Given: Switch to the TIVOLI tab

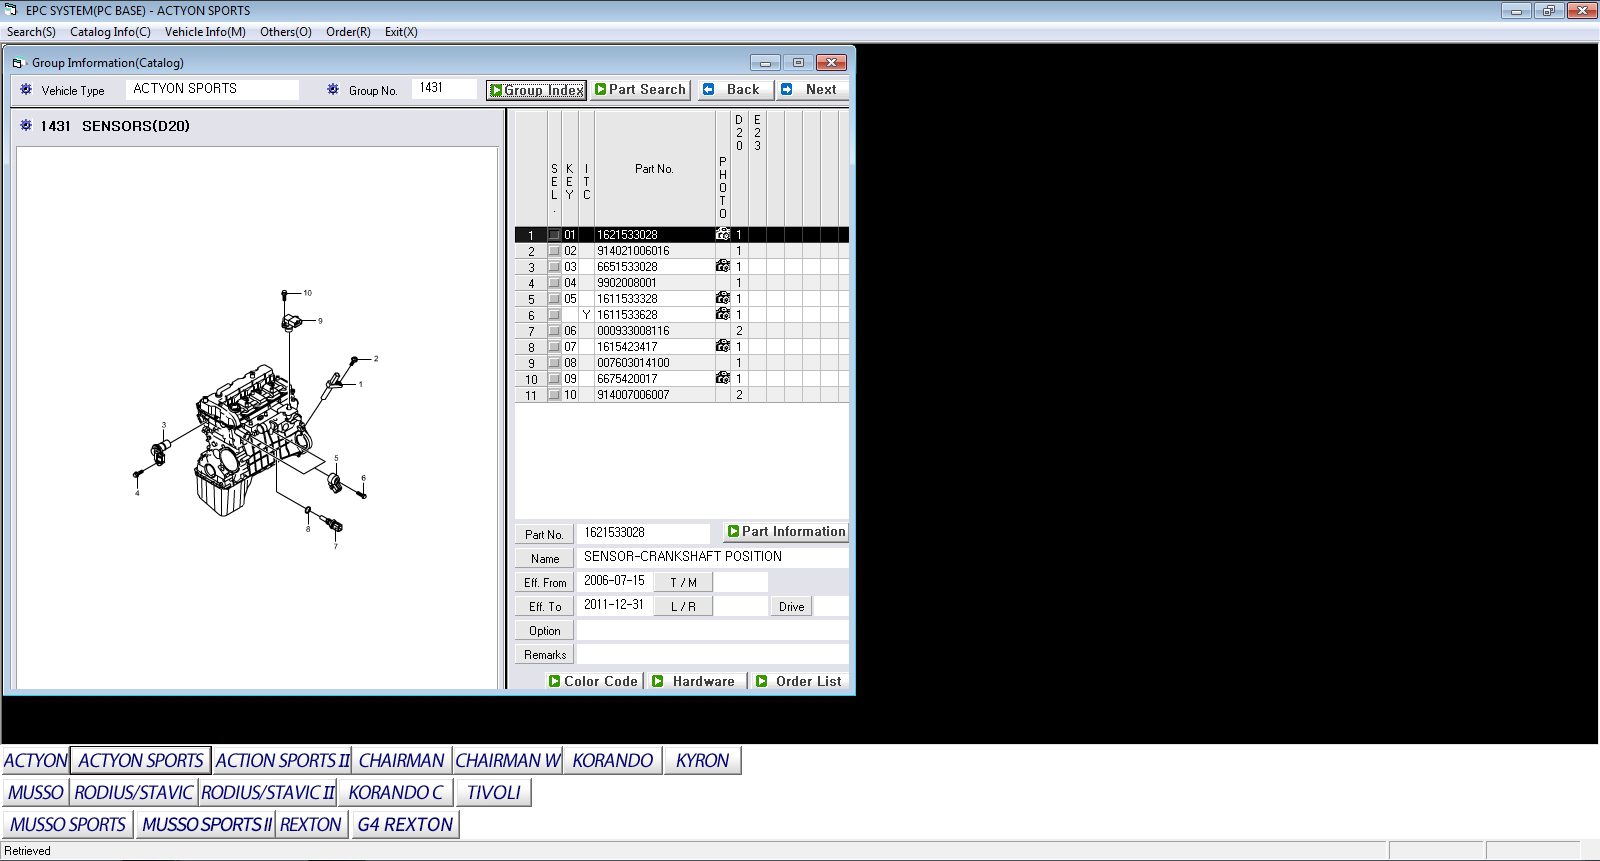Looking at the screenshot, I should [x=494, y=793].
